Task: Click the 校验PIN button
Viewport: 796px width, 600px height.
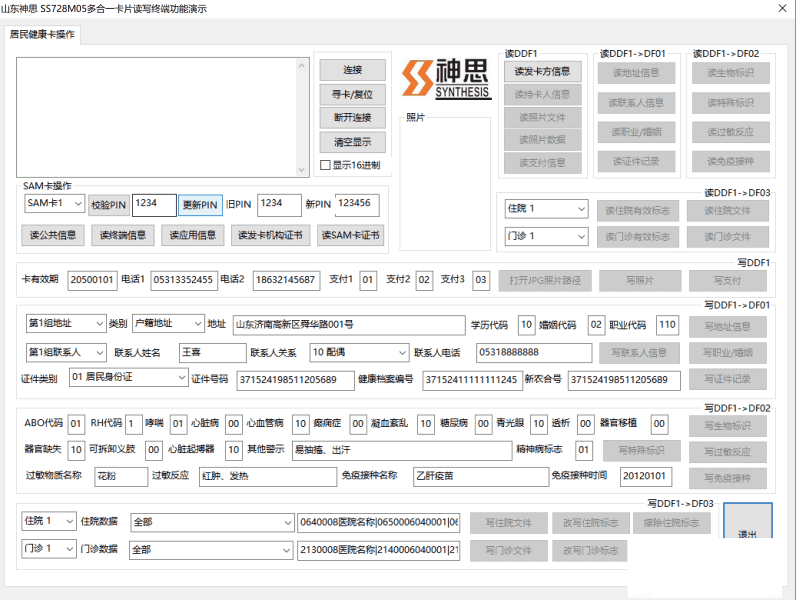Action: coord(108,205)
